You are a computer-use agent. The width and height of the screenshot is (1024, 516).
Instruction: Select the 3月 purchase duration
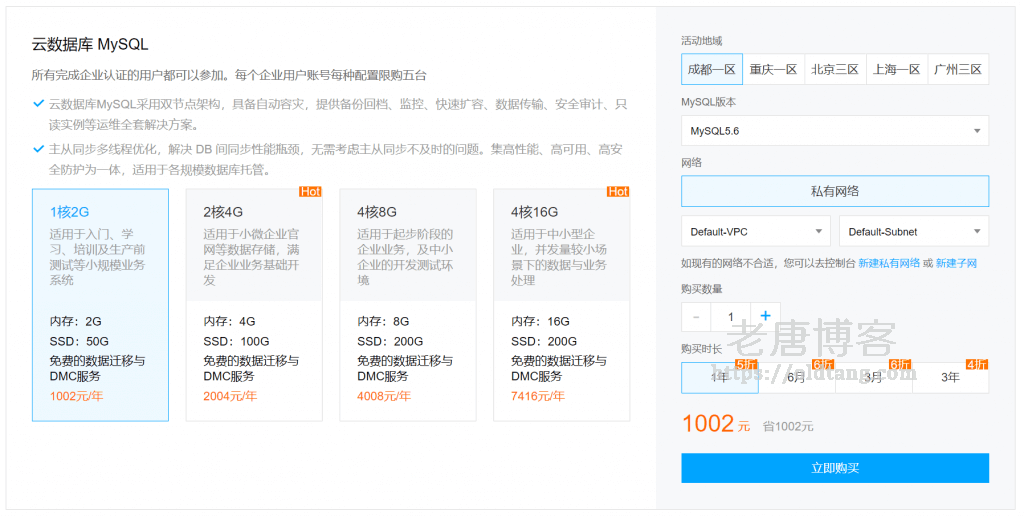(874, 378)
